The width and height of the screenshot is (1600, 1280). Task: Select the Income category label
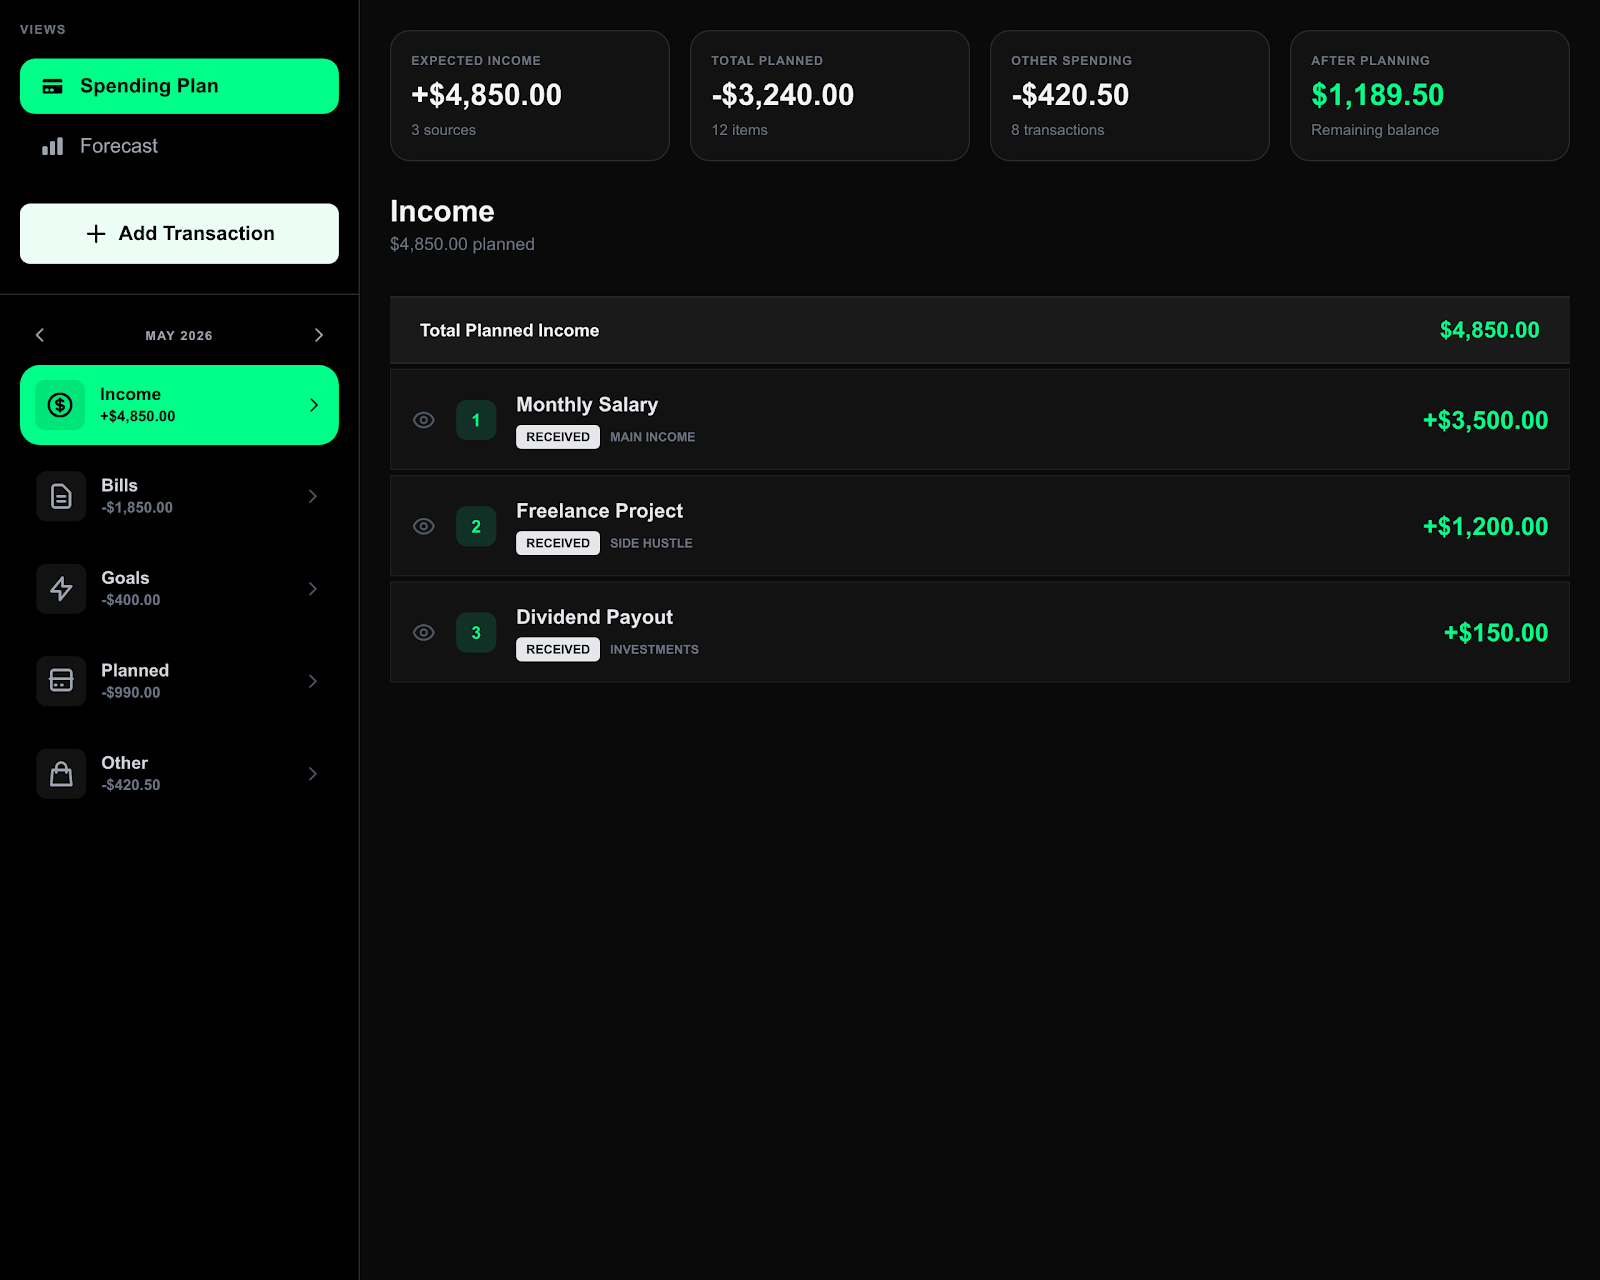coord(130,394)
